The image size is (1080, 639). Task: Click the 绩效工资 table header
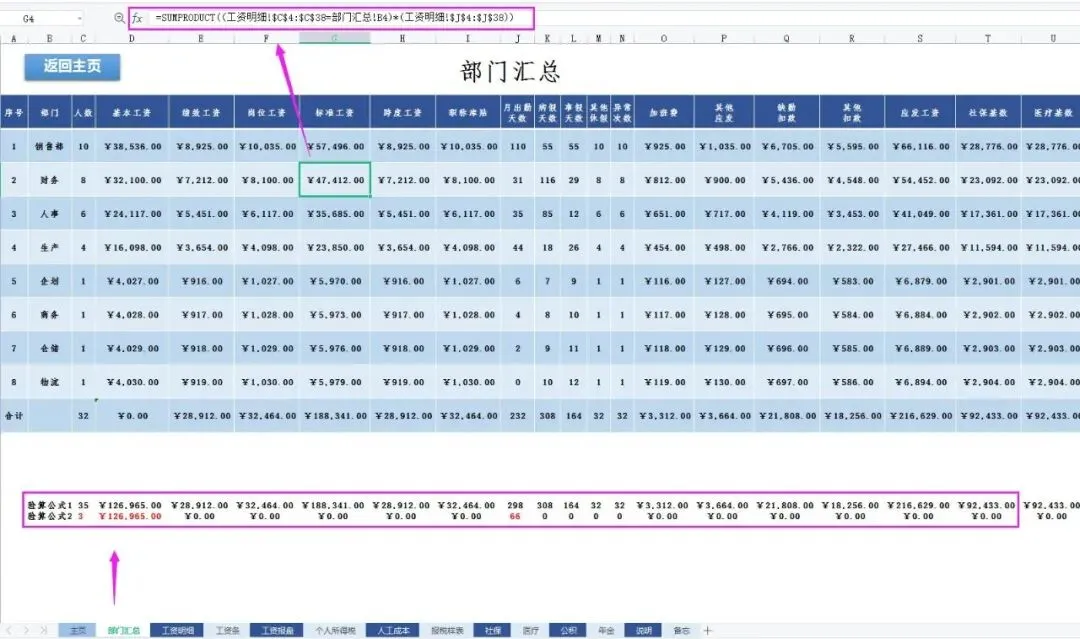pyautogui.click(x=201, y=112)
